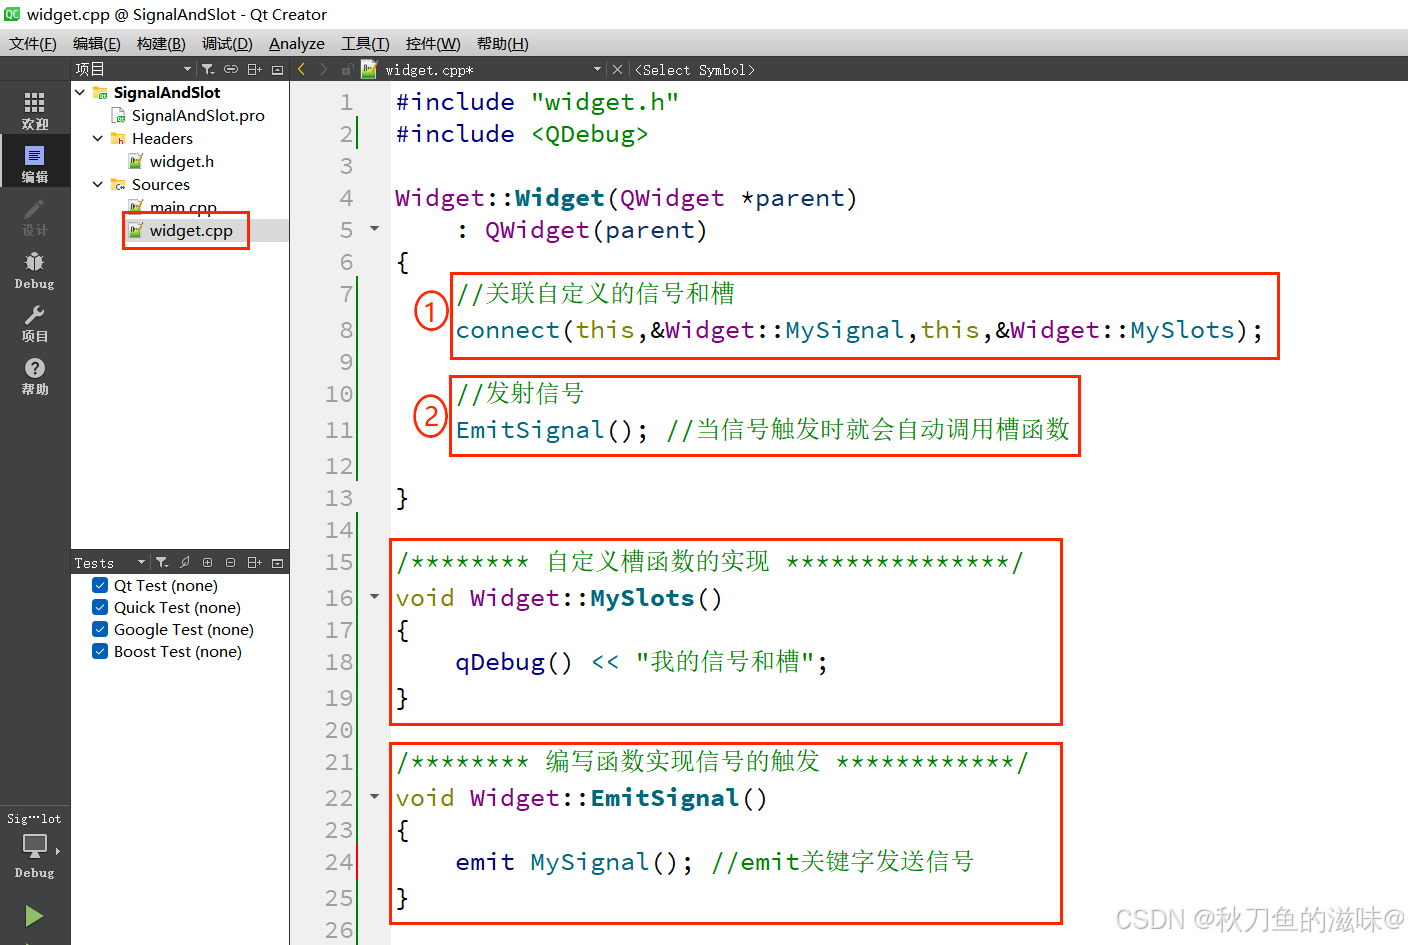Click the green Run button
This screenshot has height=945, width=1408.
(x=34, y=915)
